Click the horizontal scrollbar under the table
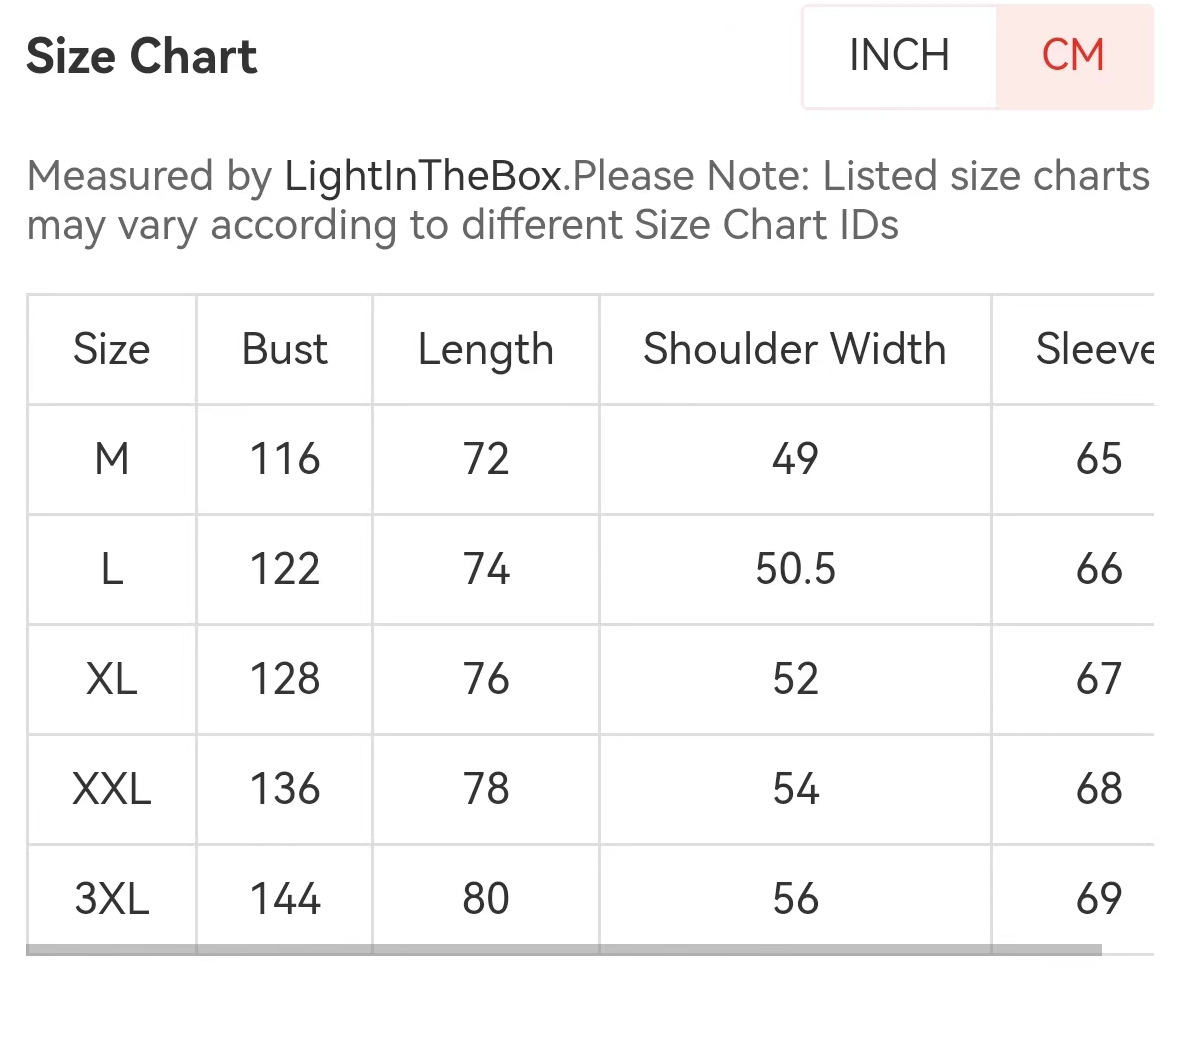1189x1045 pixels. [x=563, y=949]
